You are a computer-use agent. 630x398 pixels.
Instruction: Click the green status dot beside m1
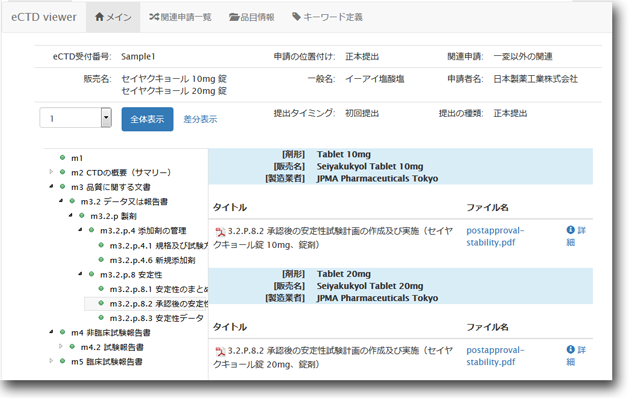click(62, 157)
